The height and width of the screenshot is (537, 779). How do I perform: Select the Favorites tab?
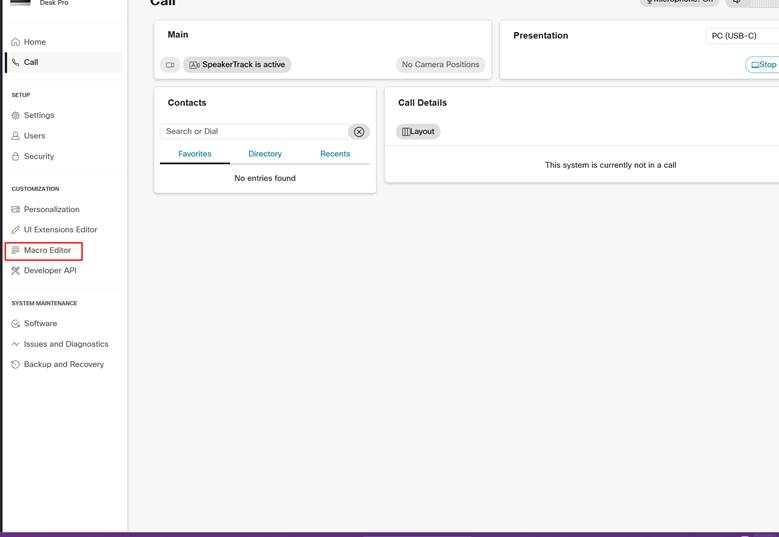195,154
